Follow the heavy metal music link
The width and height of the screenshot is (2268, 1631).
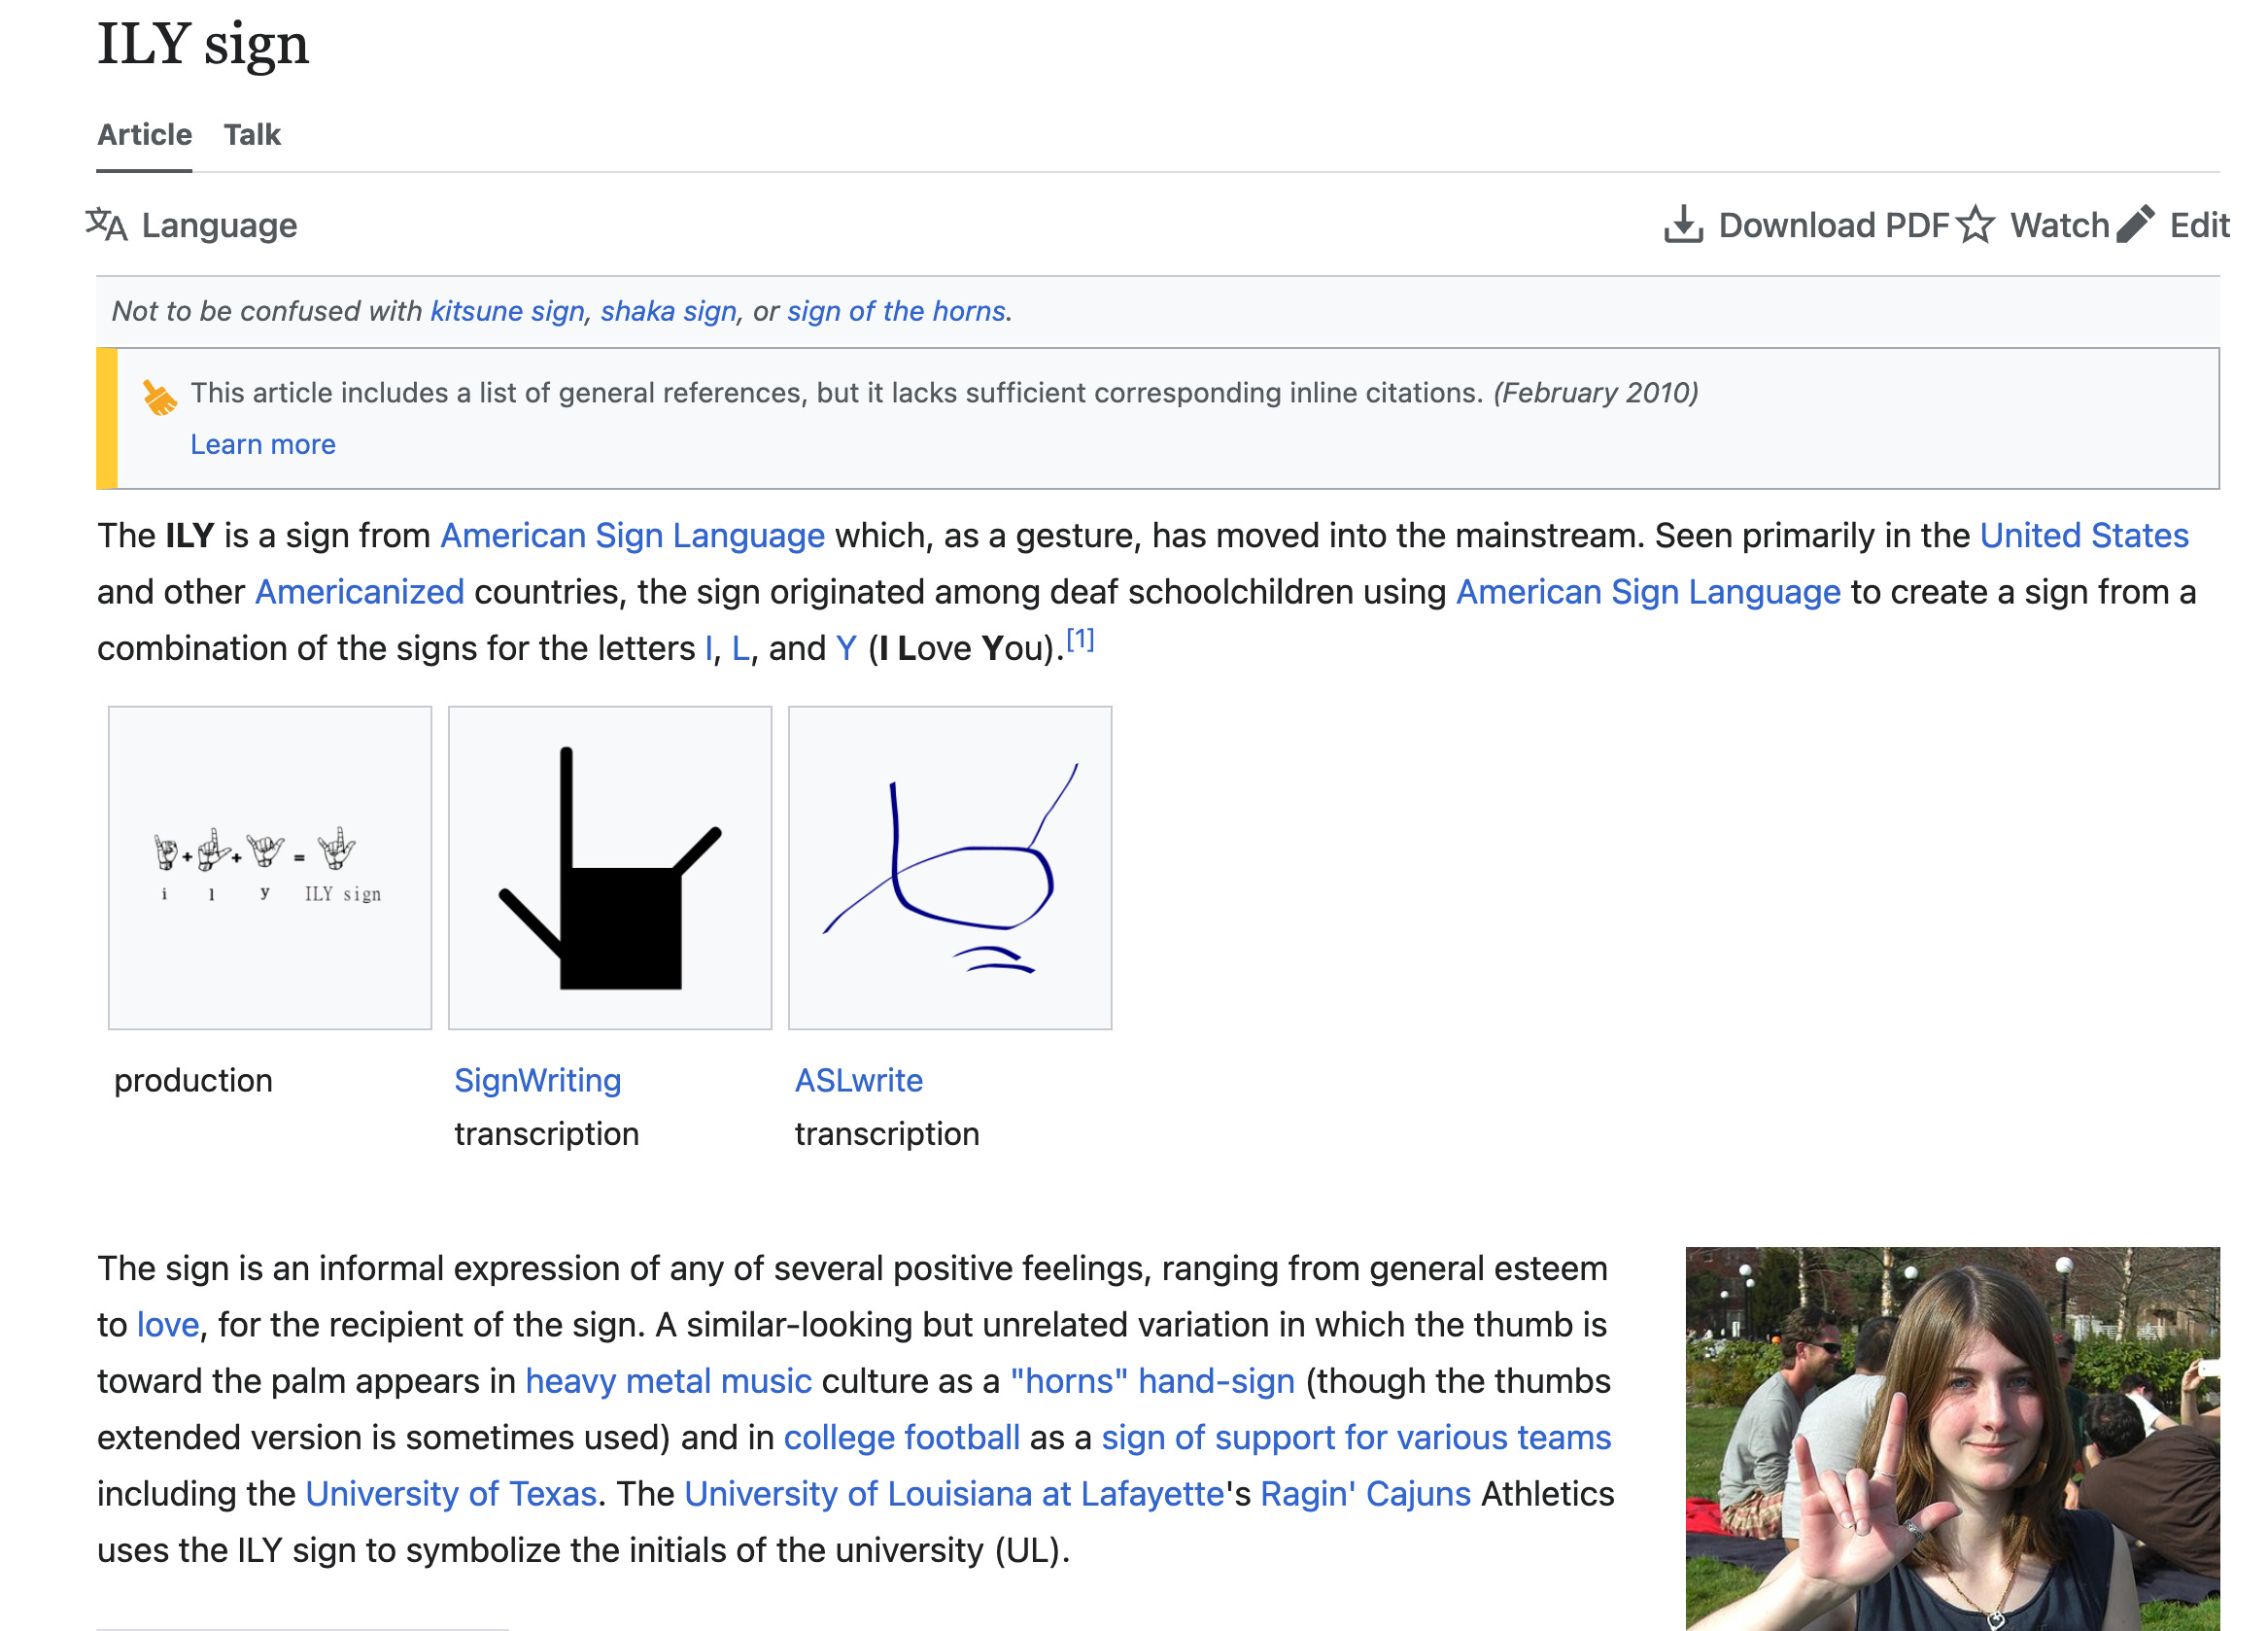[x=668, y=1381]
